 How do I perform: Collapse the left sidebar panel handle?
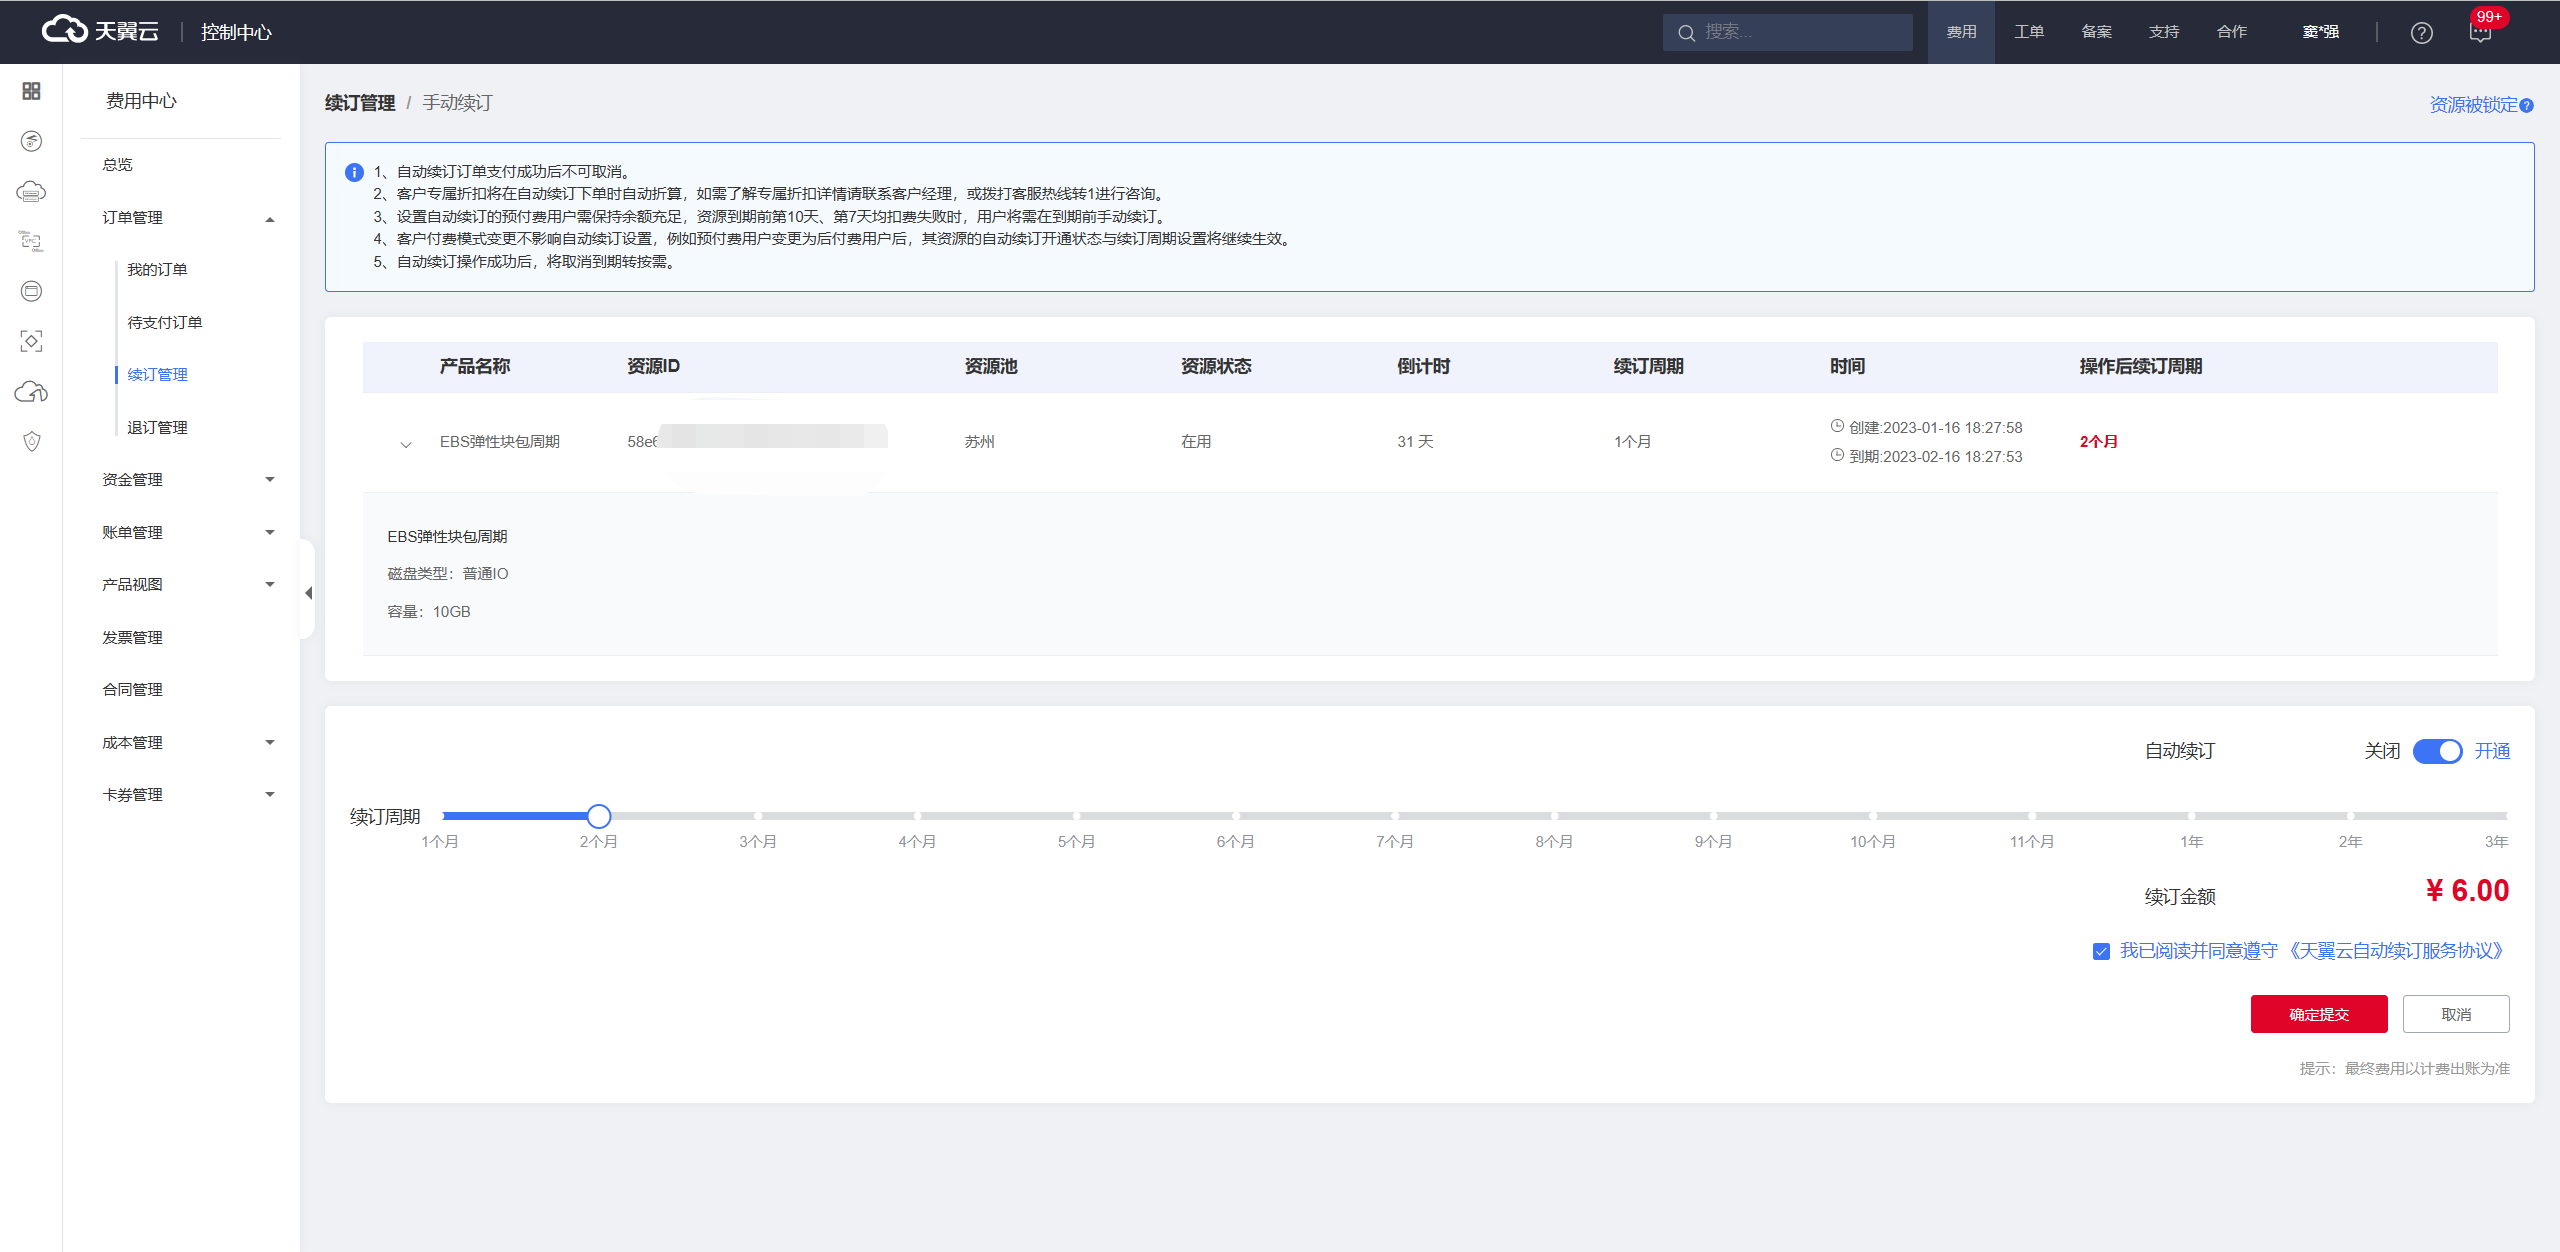[x=308, y=592]
